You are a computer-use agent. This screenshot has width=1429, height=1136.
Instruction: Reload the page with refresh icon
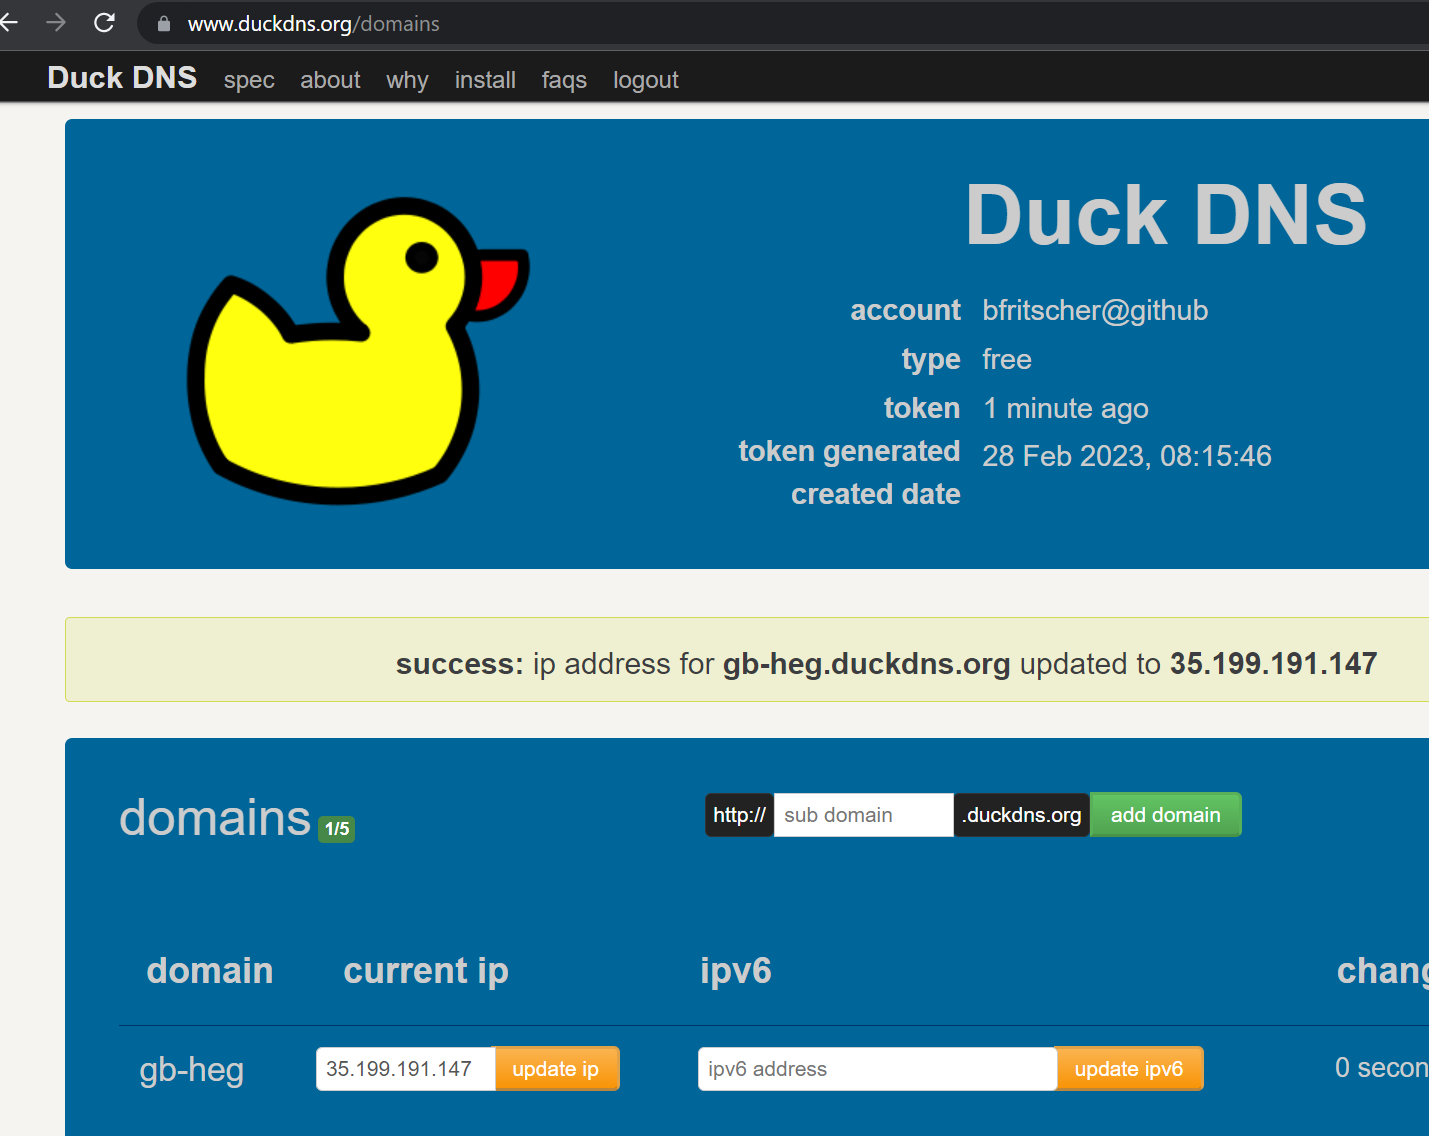tap(104, 23)
